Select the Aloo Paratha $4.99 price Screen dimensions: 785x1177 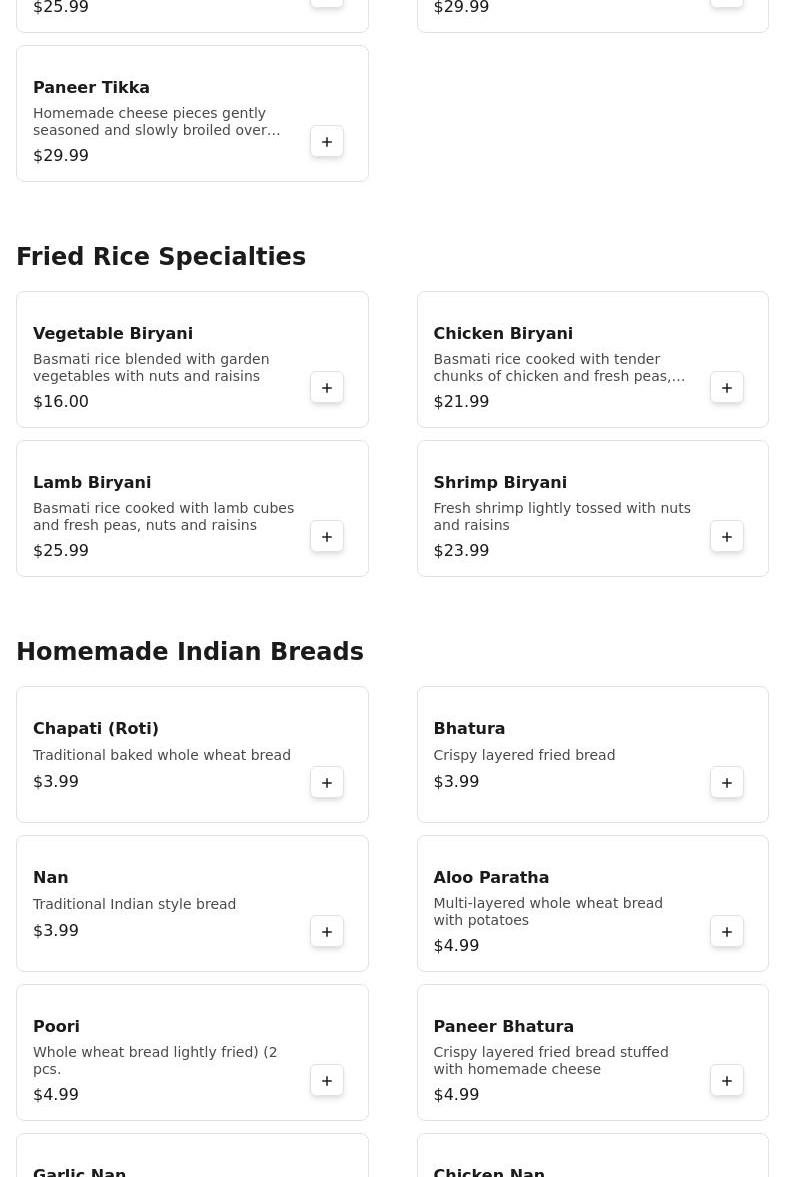tap(456, 946)
